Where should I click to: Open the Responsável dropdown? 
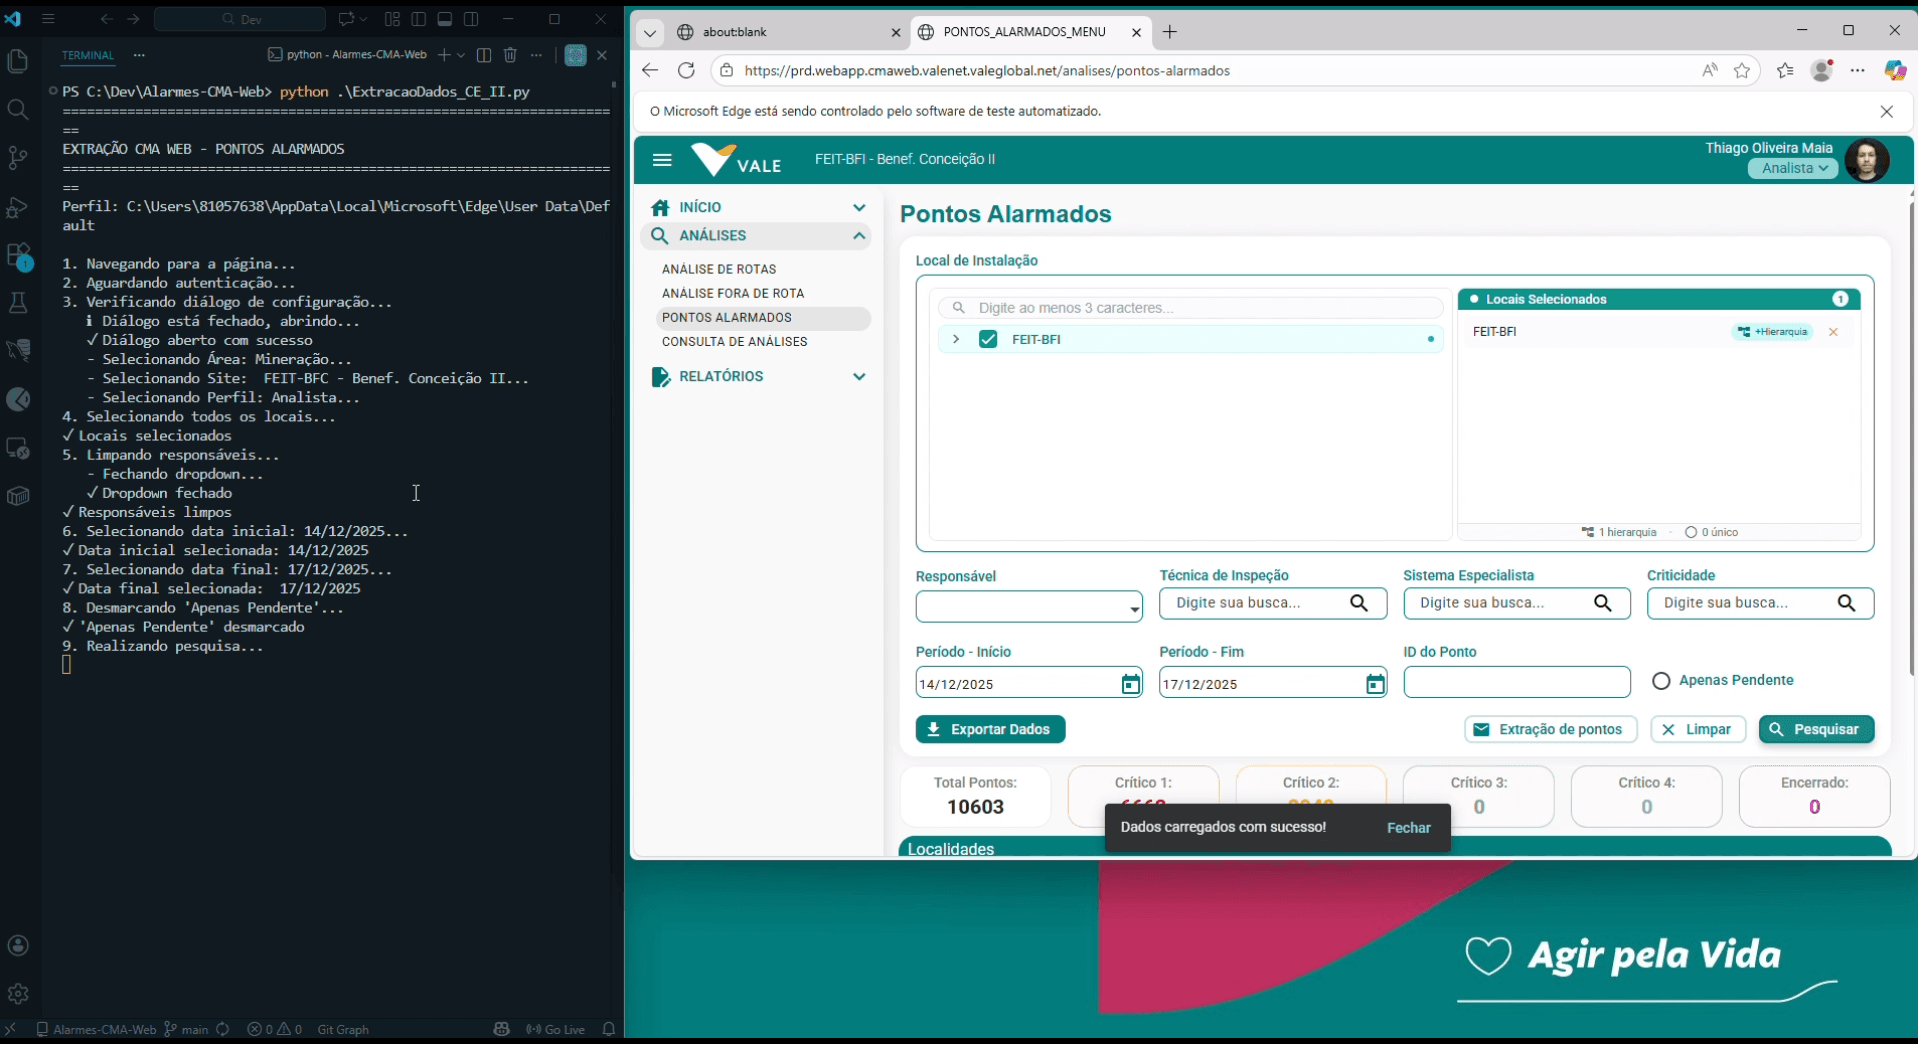[1028, 607]
